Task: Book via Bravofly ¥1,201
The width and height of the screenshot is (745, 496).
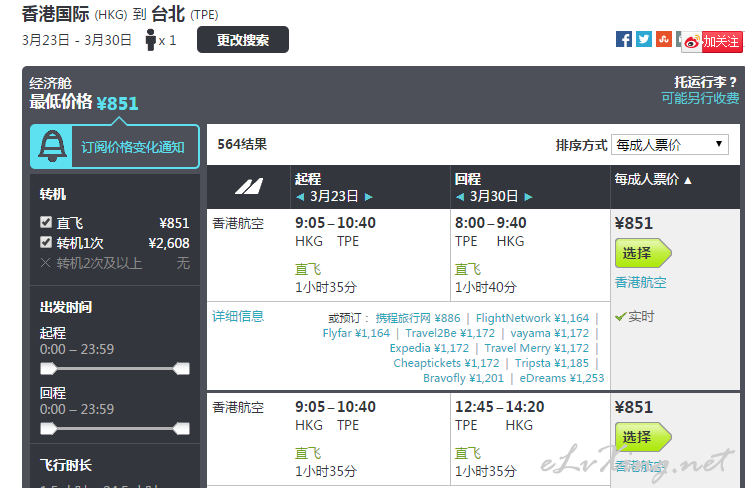Action: (463, 378)
